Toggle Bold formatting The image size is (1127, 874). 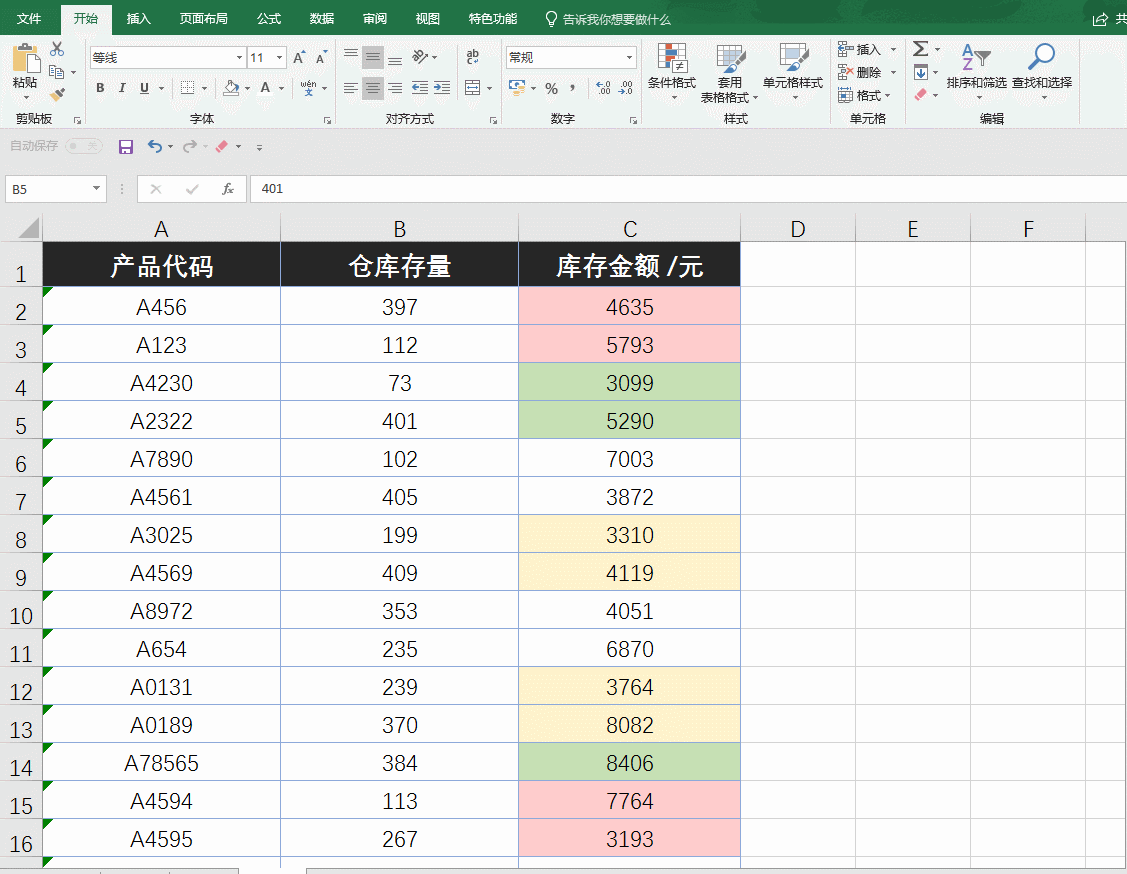(100, 88)
